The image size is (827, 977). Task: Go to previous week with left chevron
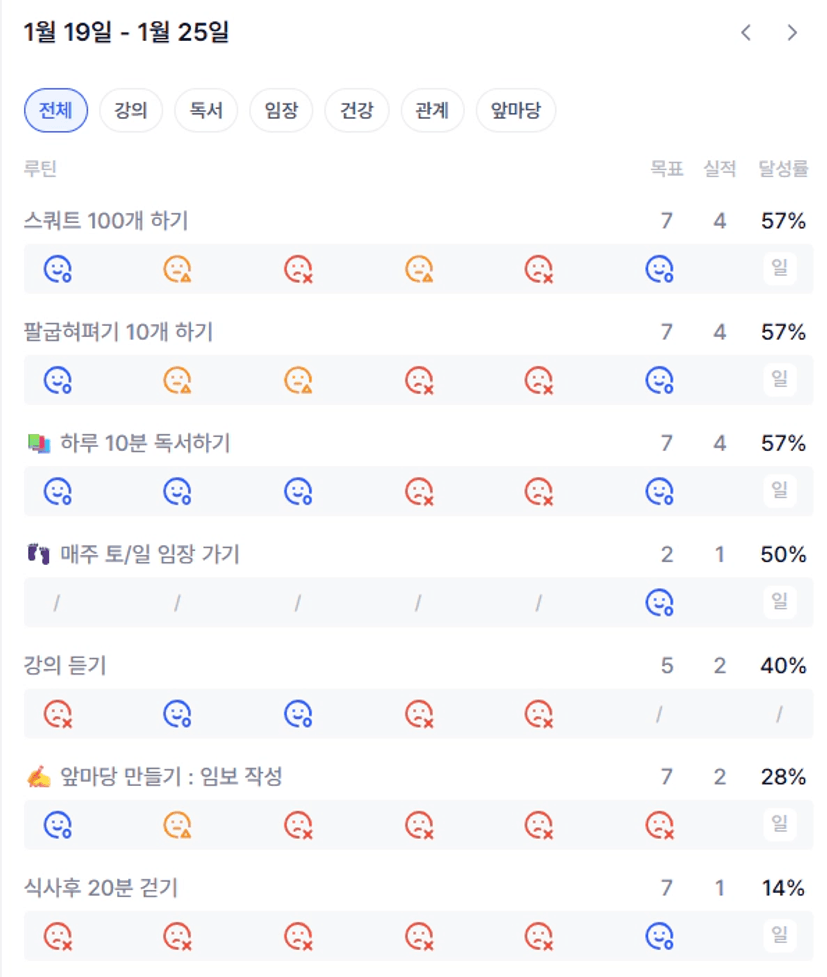746,33
